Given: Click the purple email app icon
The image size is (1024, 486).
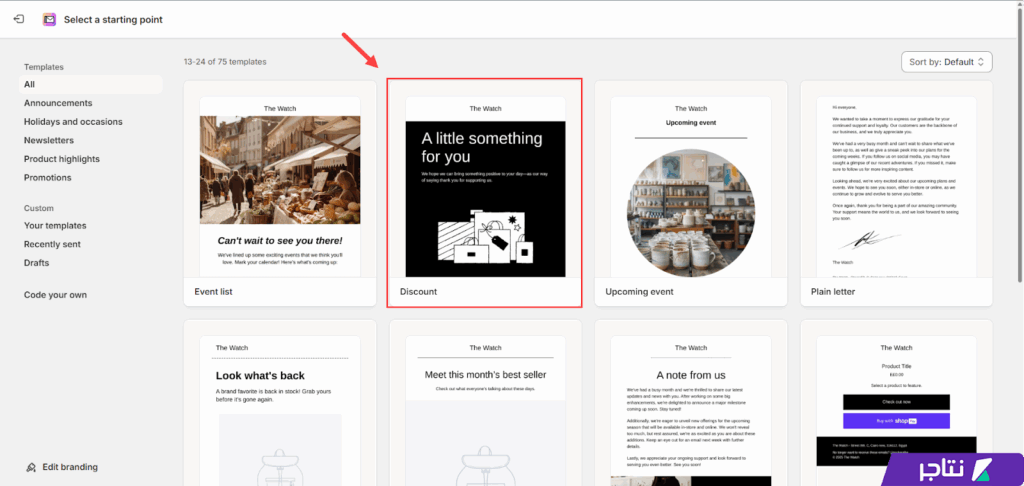Looking at the screenshot, I should [x=49, y=19].
